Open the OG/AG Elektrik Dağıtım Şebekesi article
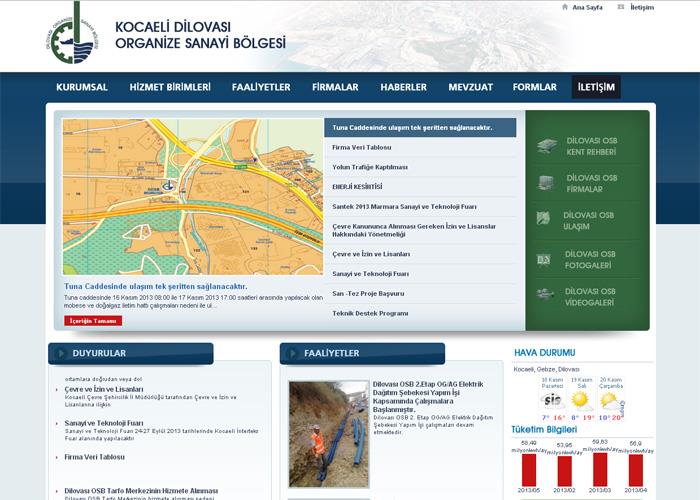This screenshot has height=500, width=700. [428, 397]
